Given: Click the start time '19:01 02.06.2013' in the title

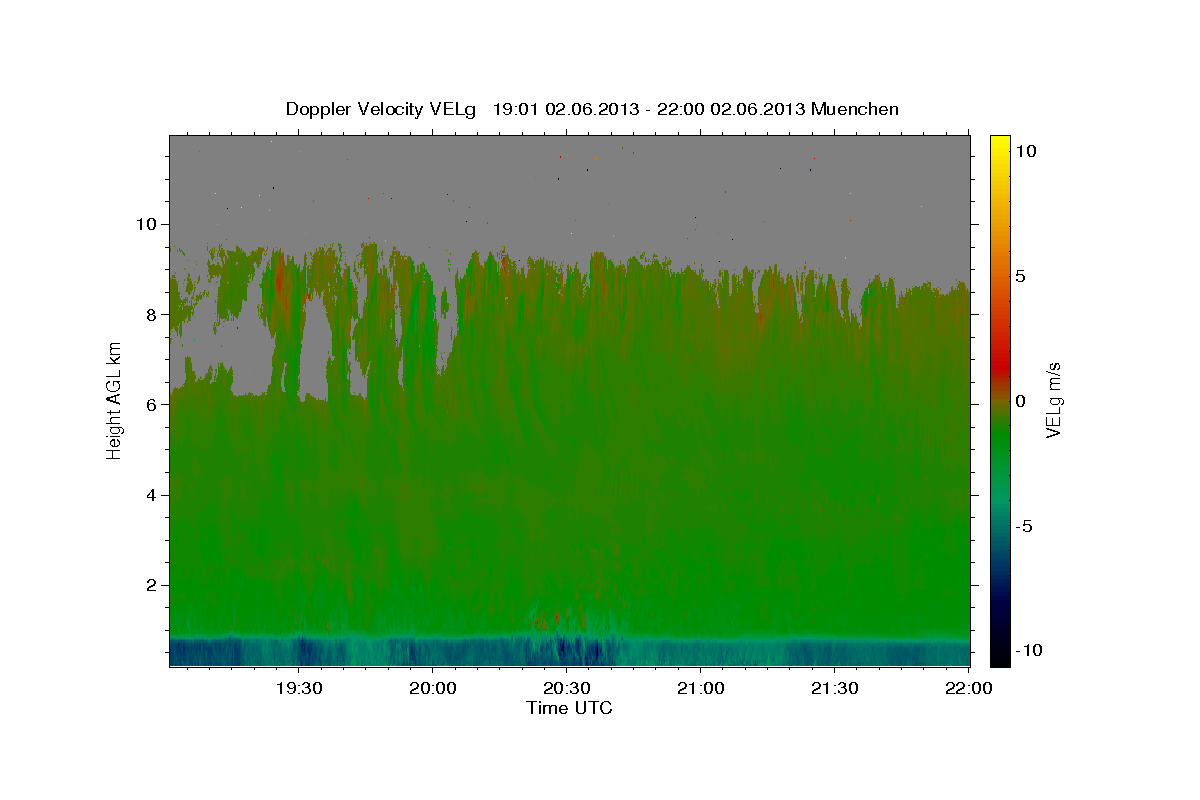Looking at the screenshot, I should point(566,109).
